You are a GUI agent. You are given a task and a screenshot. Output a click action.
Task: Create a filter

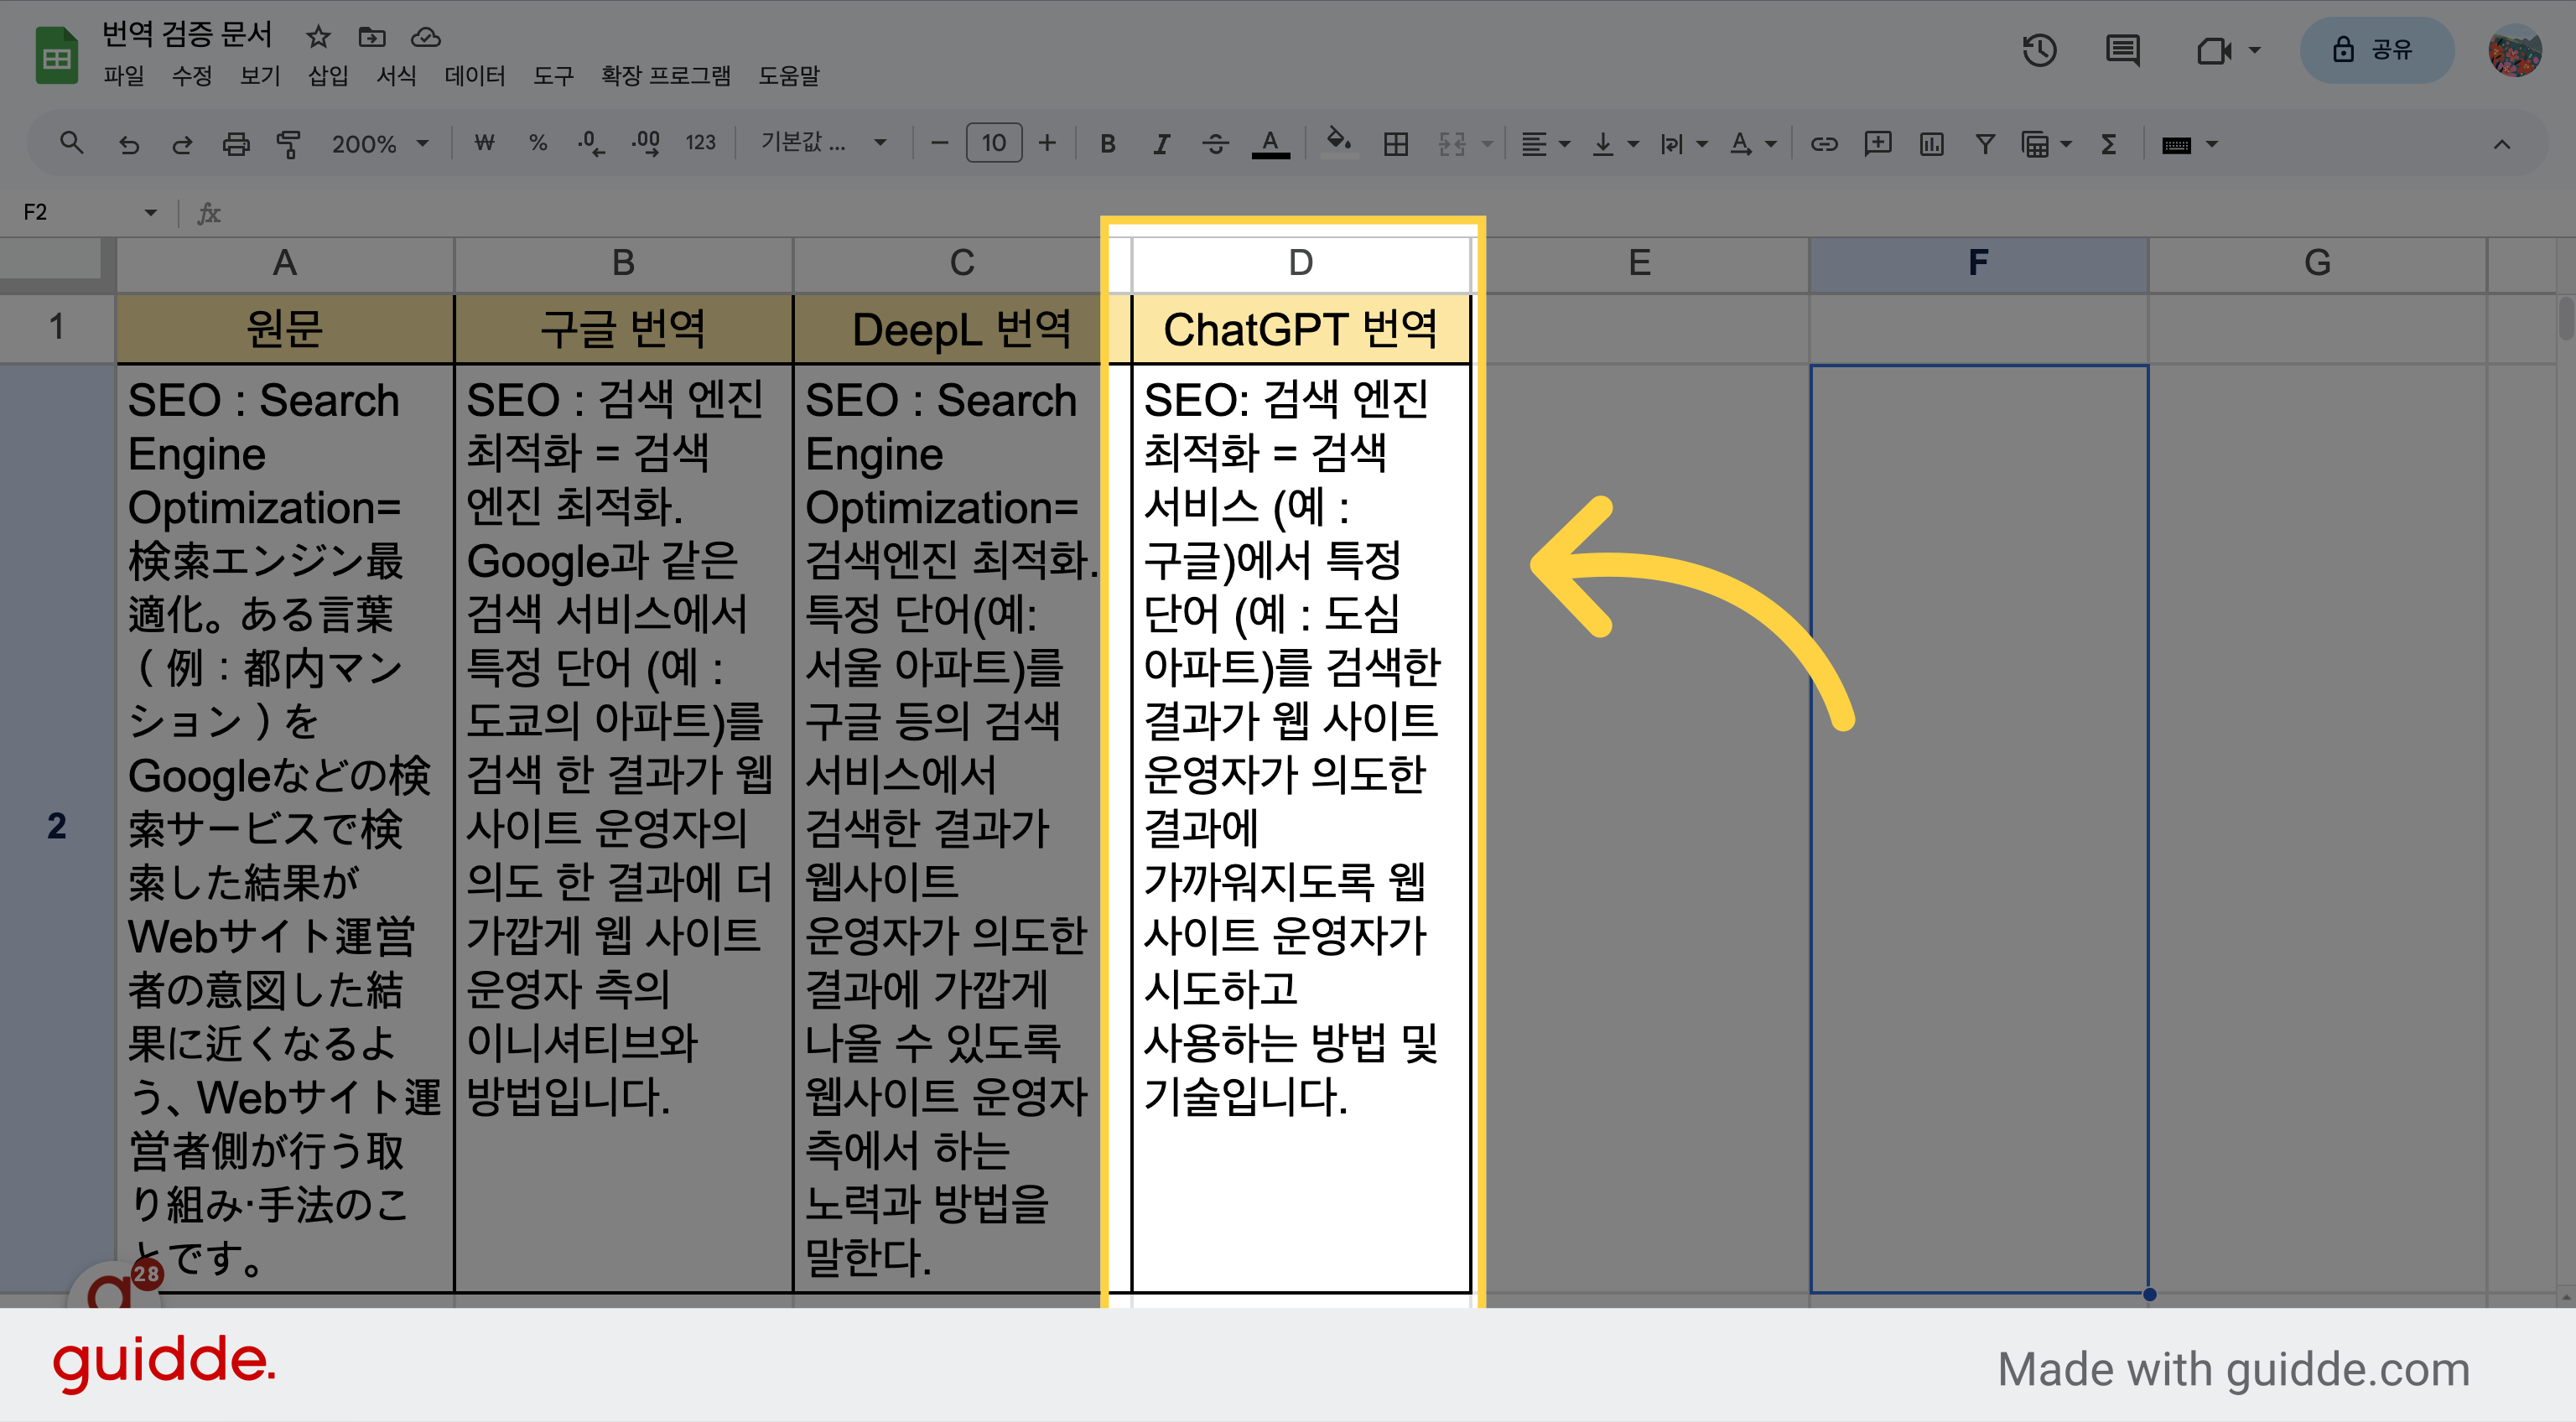[x=1985, y=144]
